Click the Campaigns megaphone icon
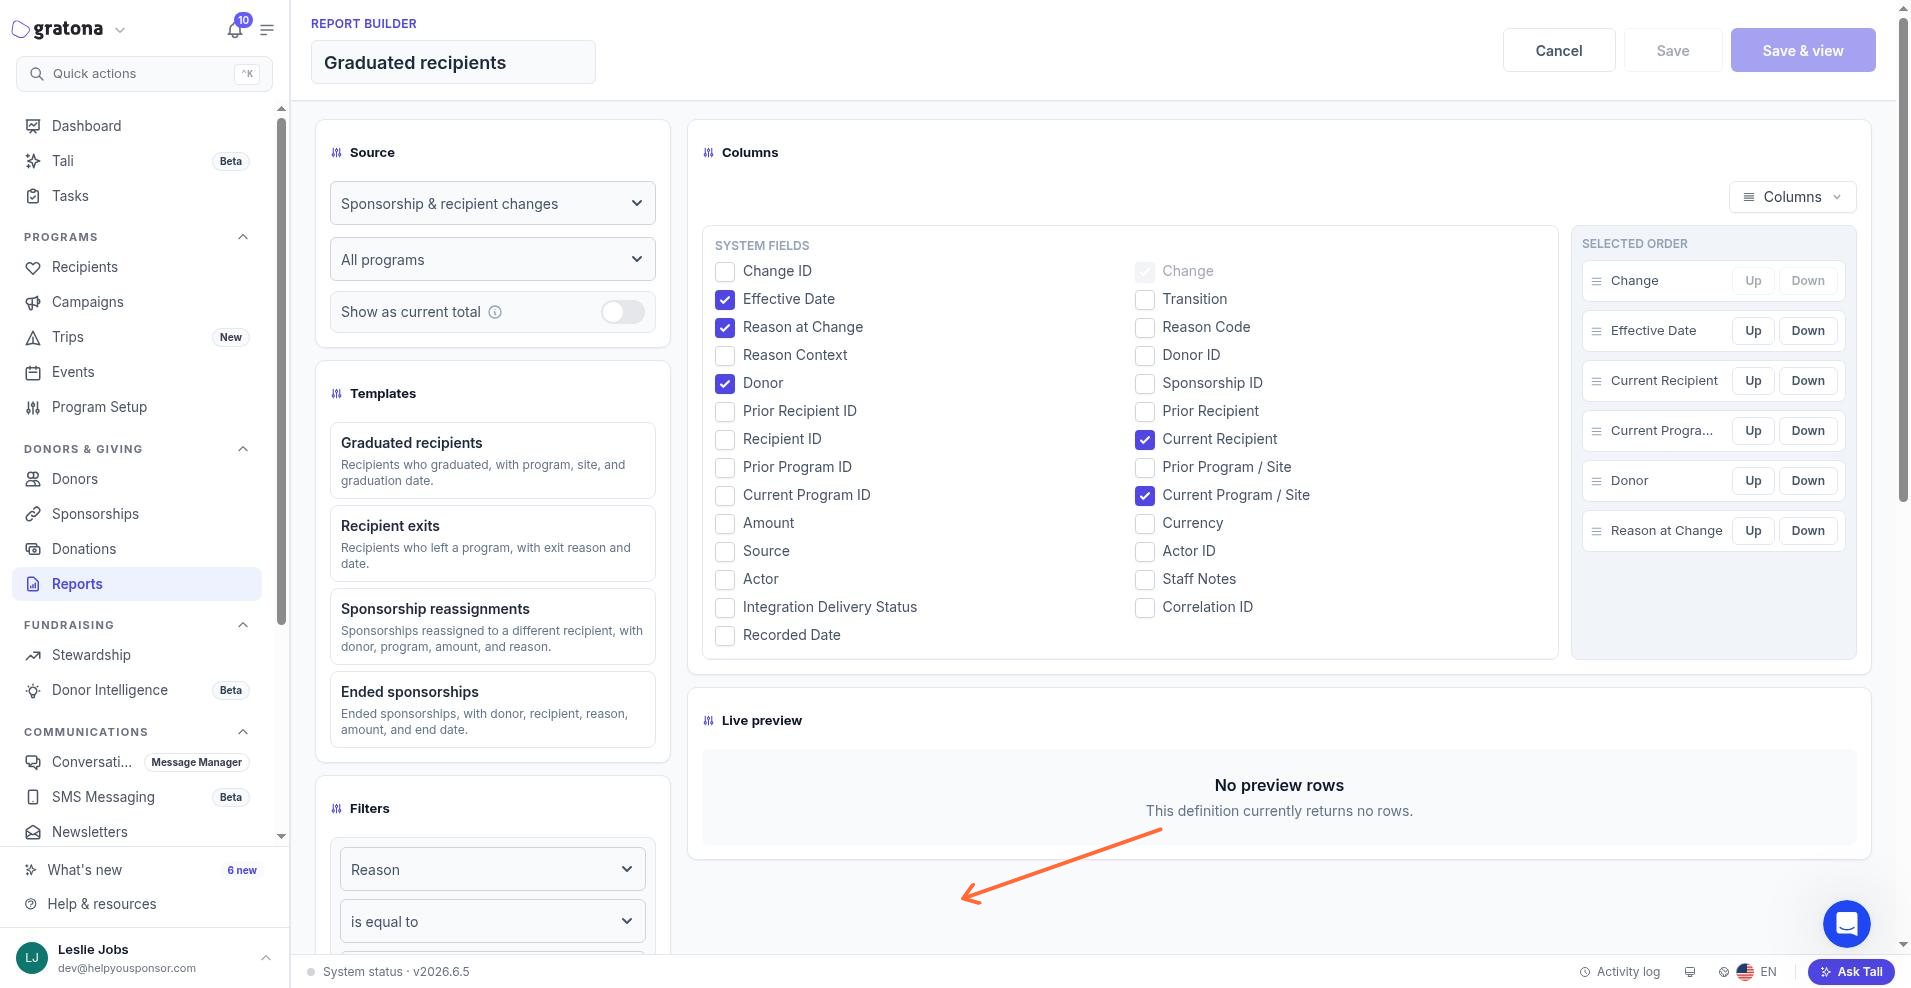 [33, 302]
